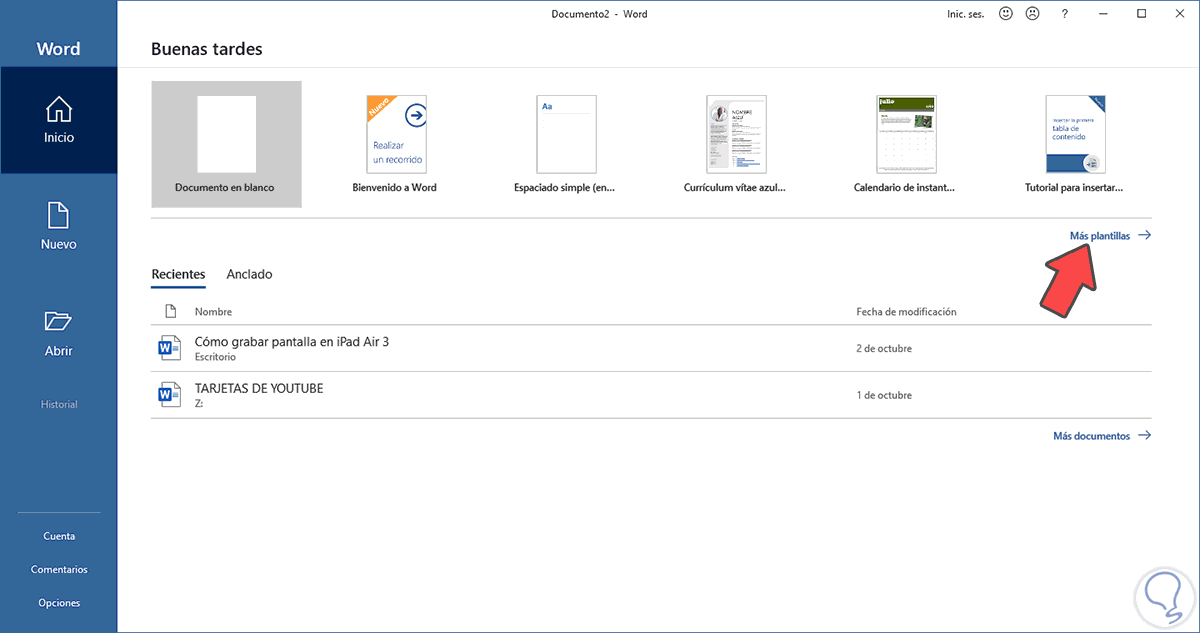Send a smile feedback face icon
This screenshot has height=633, width=1200.
(1005, 14)
